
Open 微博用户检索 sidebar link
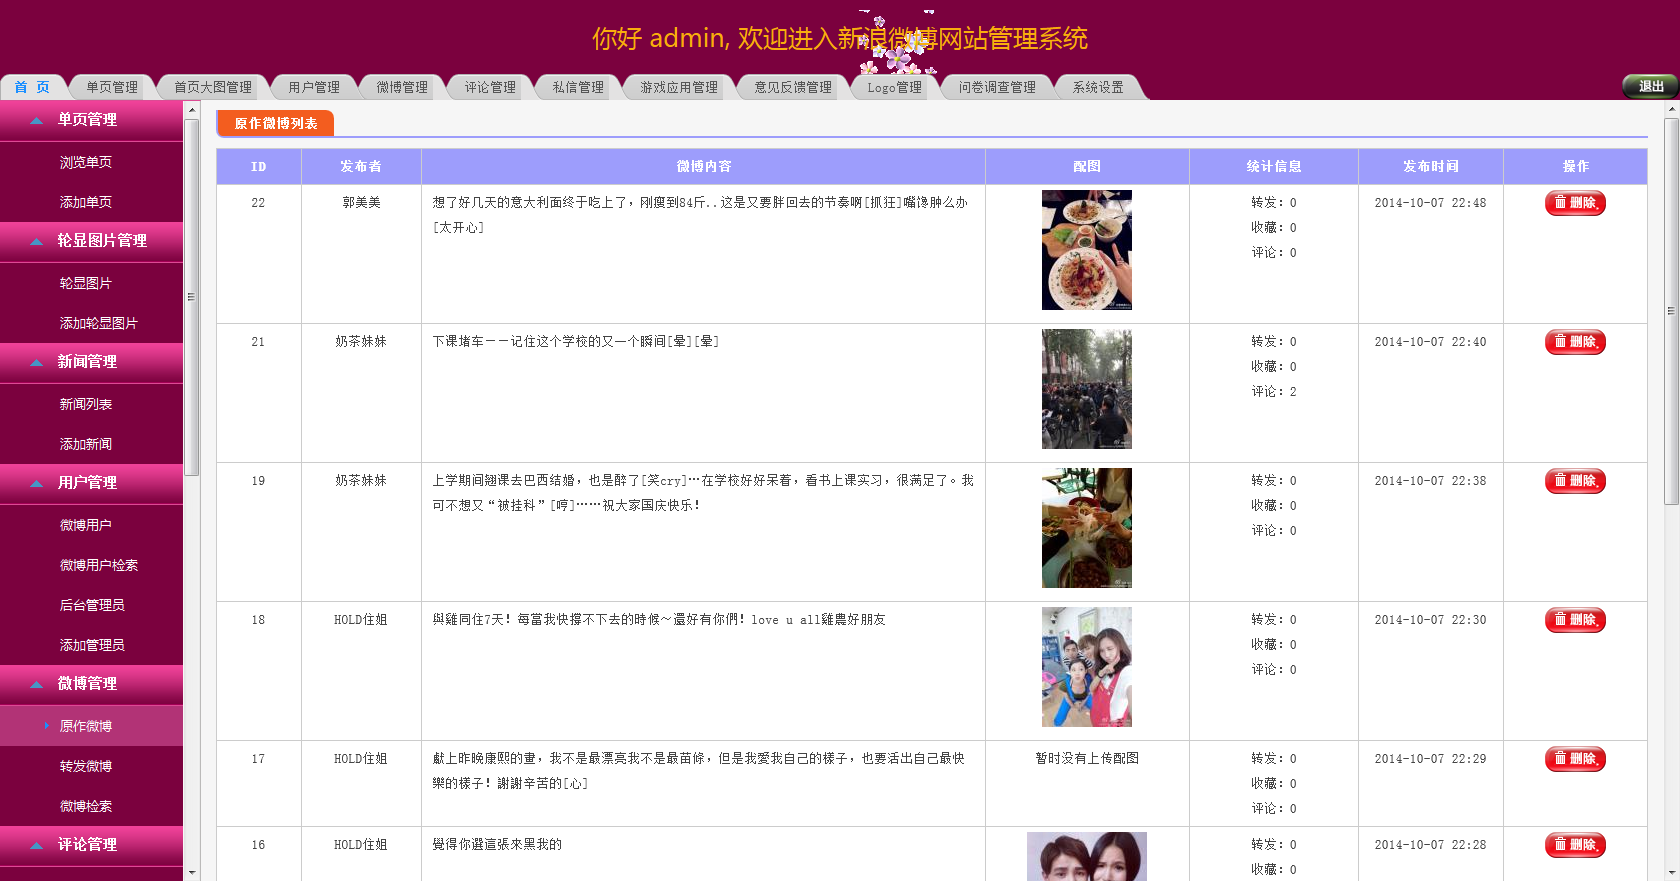click(99, 565)
